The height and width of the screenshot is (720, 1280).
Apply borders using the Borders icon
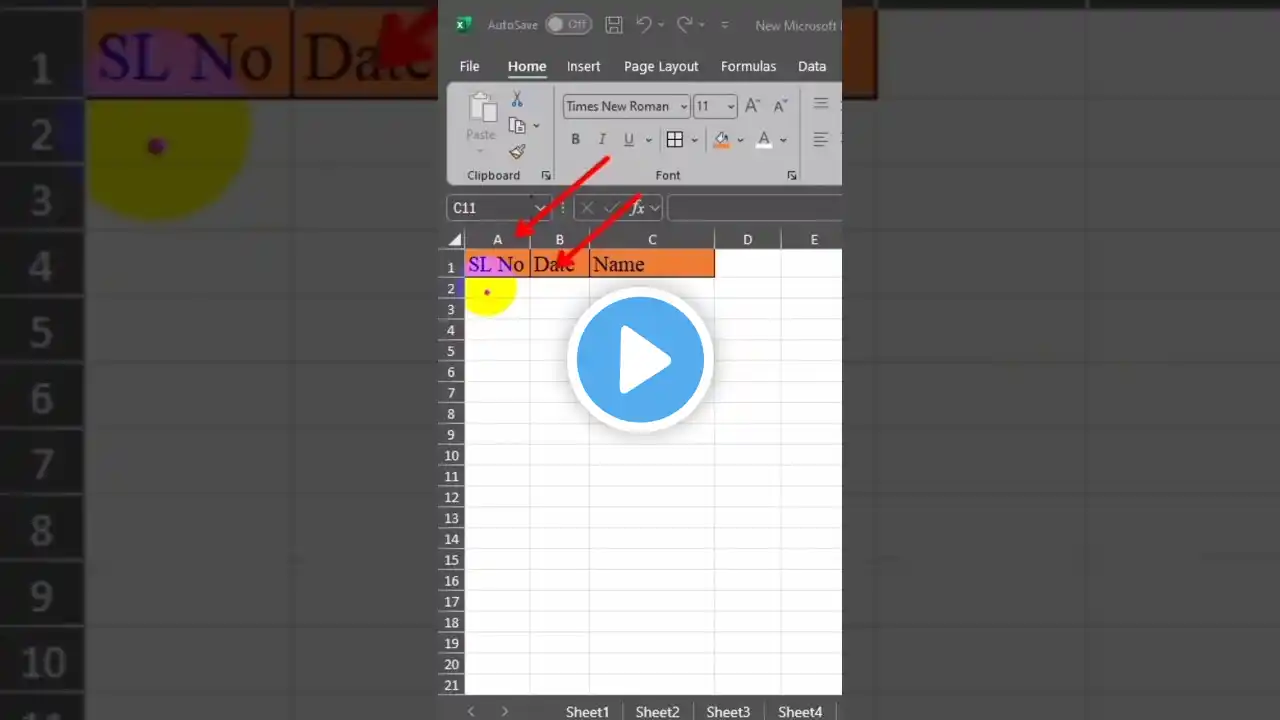tap(675, 140)
